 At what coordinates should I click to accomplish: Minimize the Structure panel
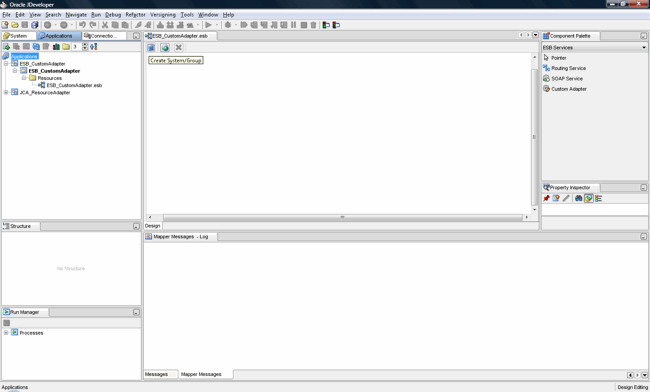[136, 226]
